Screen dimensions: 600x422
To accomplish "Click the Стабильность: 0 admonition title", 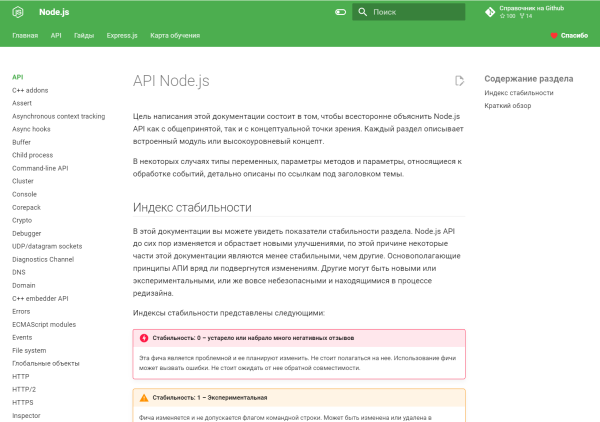I will coord(253,338).
